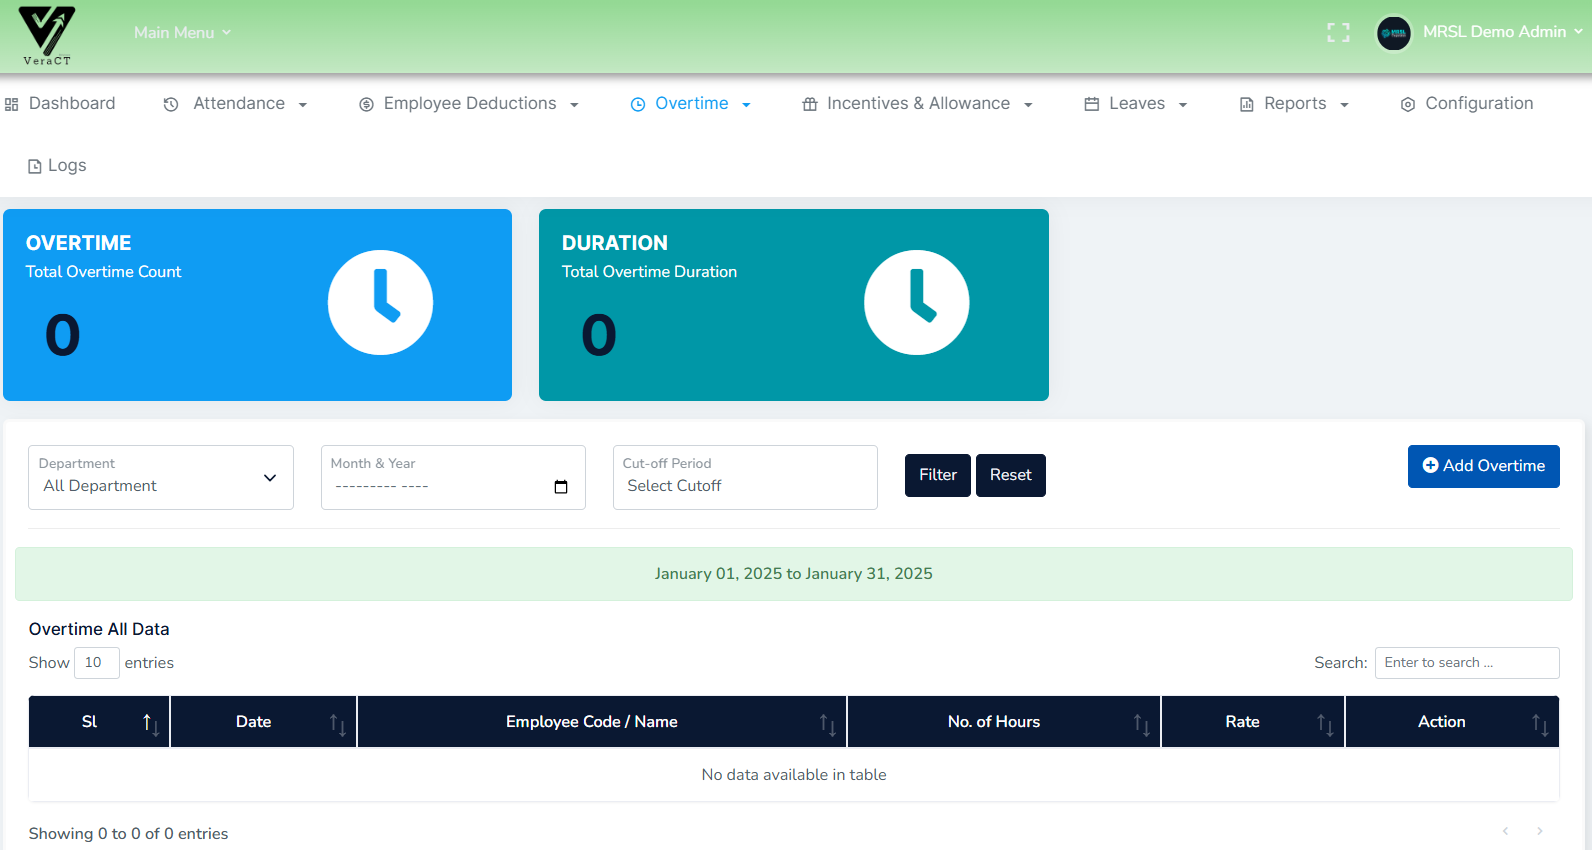Sort the Rate column
The width and height of the screenshot is (1592, 850).
click(x=1324, y=723)
